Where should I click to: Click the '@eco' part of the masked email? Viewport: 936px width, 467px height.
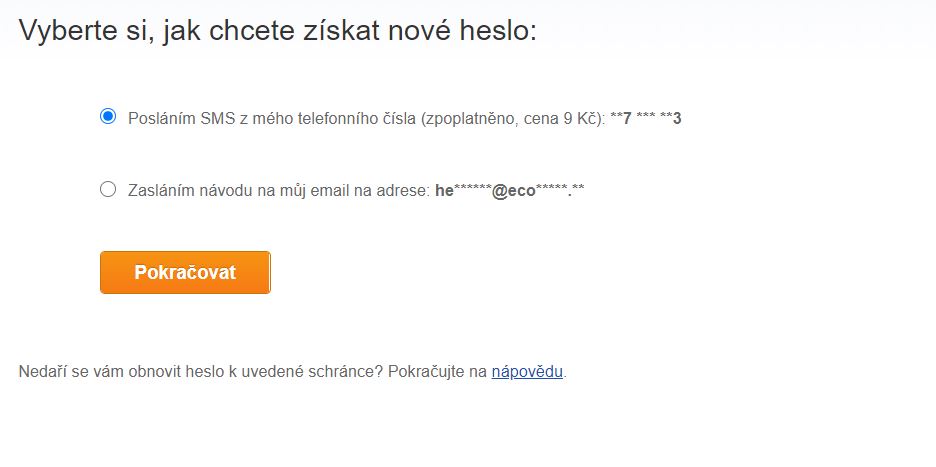pyautogui.click(x=513, y=191)
